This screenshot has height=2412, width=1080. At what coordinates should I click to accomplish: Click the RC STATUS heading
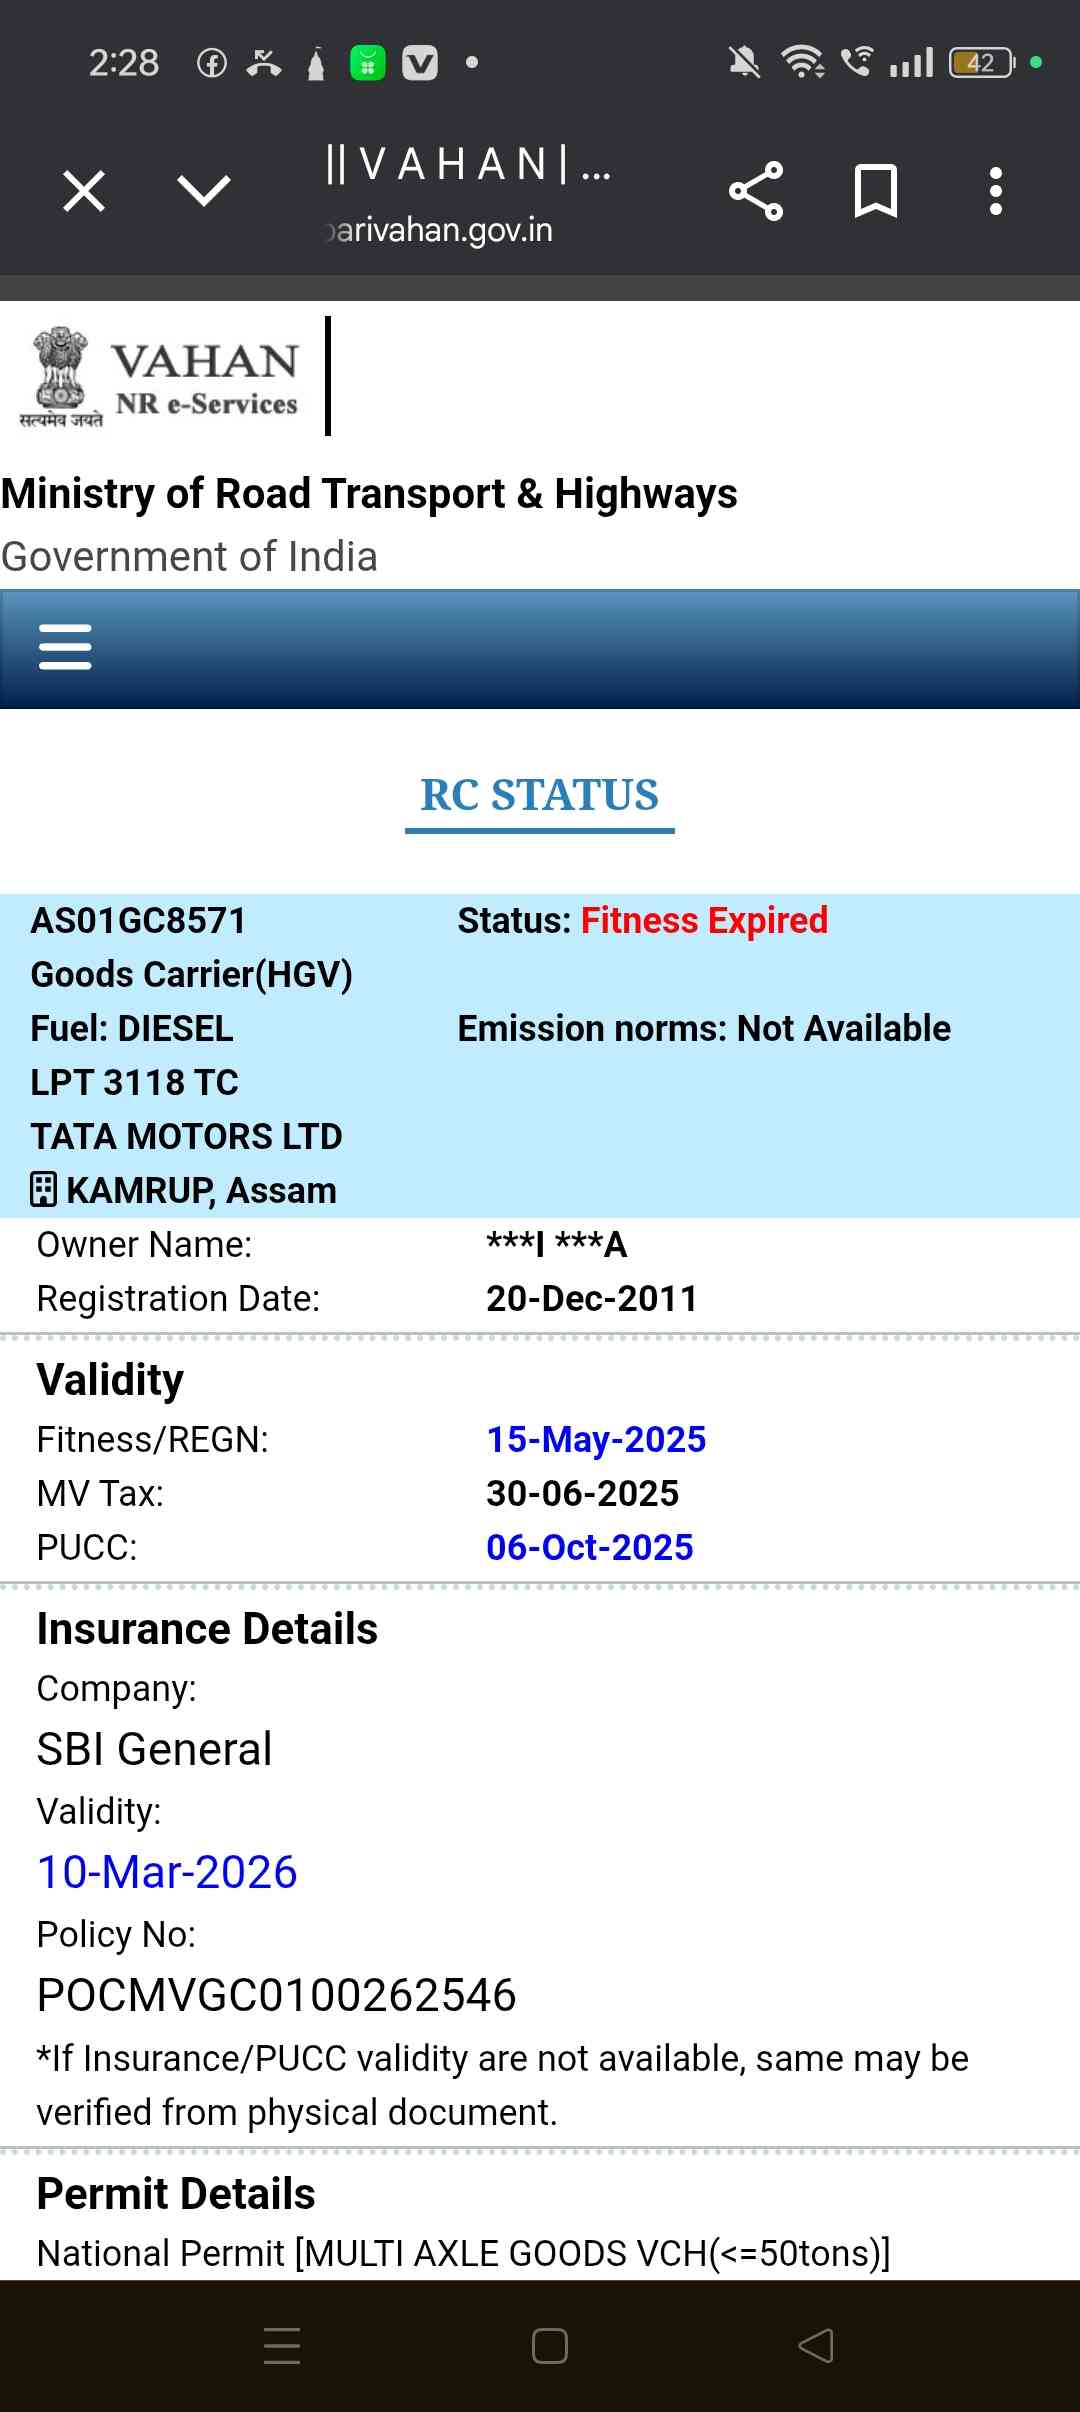[x=539, y=796]
